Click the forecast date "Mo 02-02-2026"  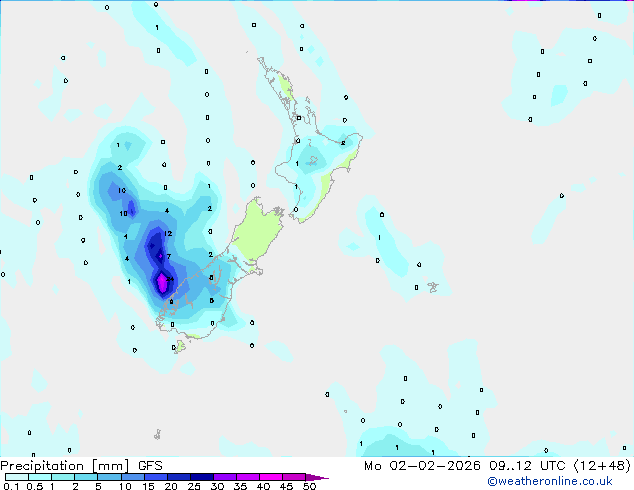pyautogui.click(x=422, y=466)
